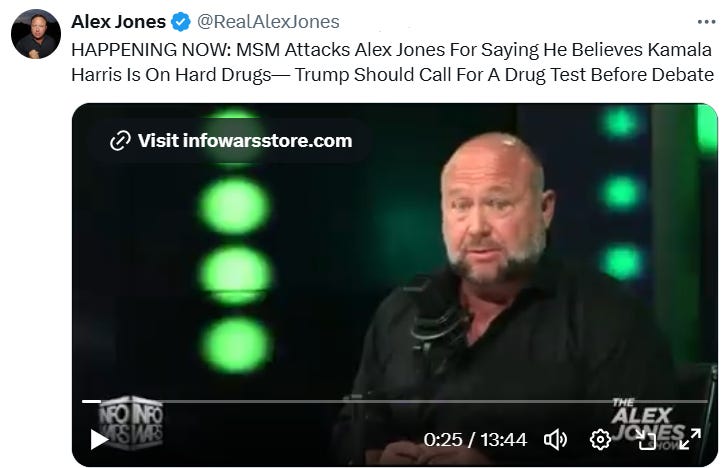
Task: Open the @RealAlexJones handle link
Action: tap(268, 22)
